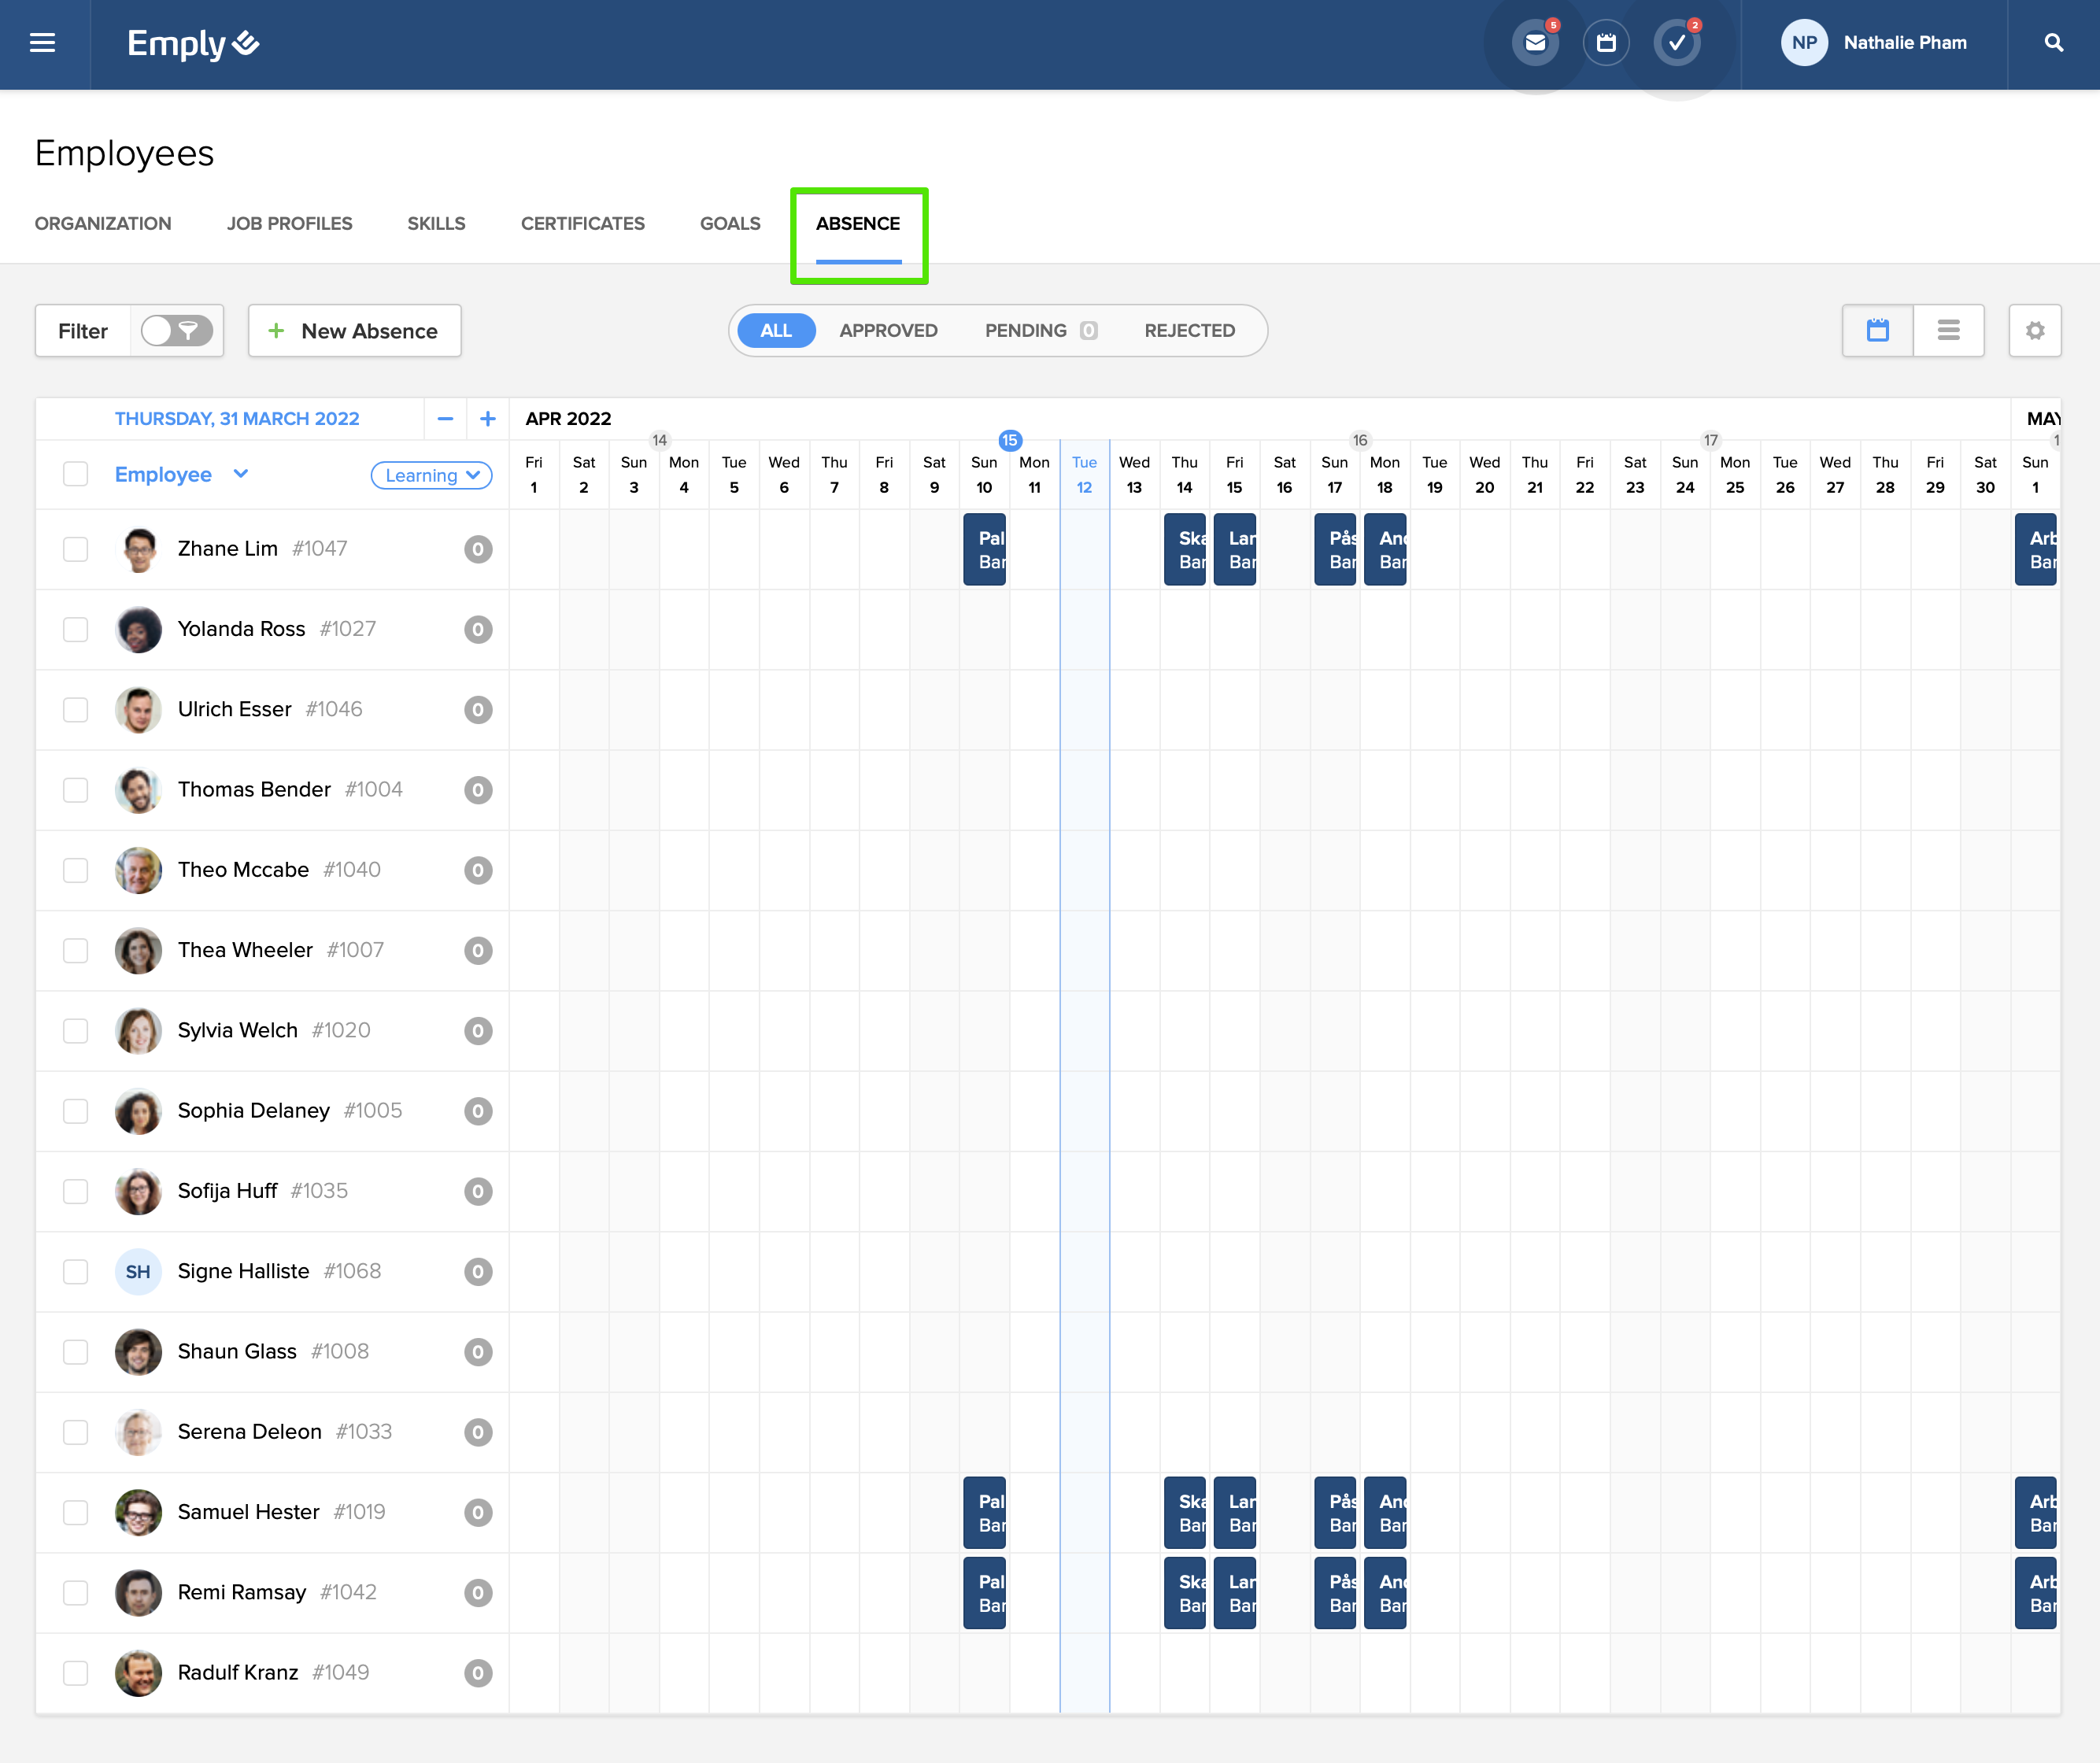Viewport: 2100px width, 1763px height.
Task: Switch to the Certificates tab
Action: [582, 224]
